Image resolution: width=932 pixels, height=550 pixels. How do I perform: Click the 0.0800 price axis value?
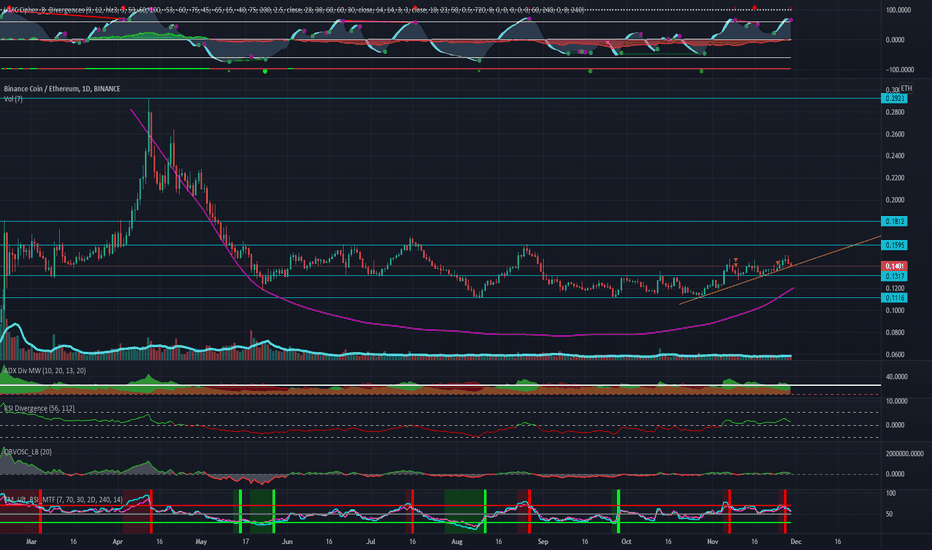[895, 332]
